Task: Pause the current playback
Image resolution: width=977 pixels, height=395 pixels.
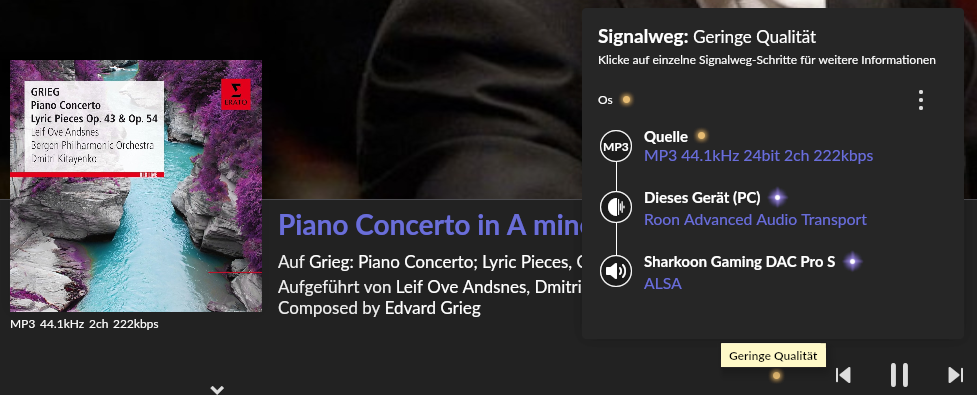Action: coord(899,375)
